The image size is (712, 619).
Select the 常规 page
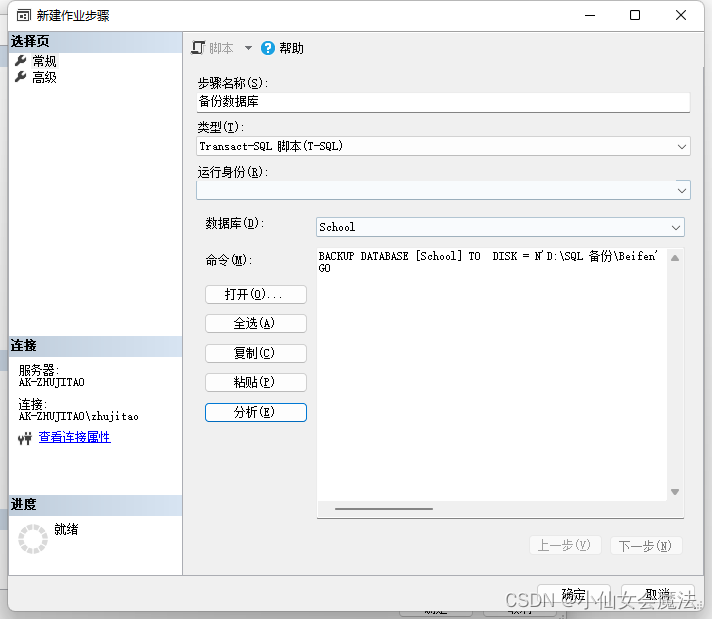tap(44, 60)
